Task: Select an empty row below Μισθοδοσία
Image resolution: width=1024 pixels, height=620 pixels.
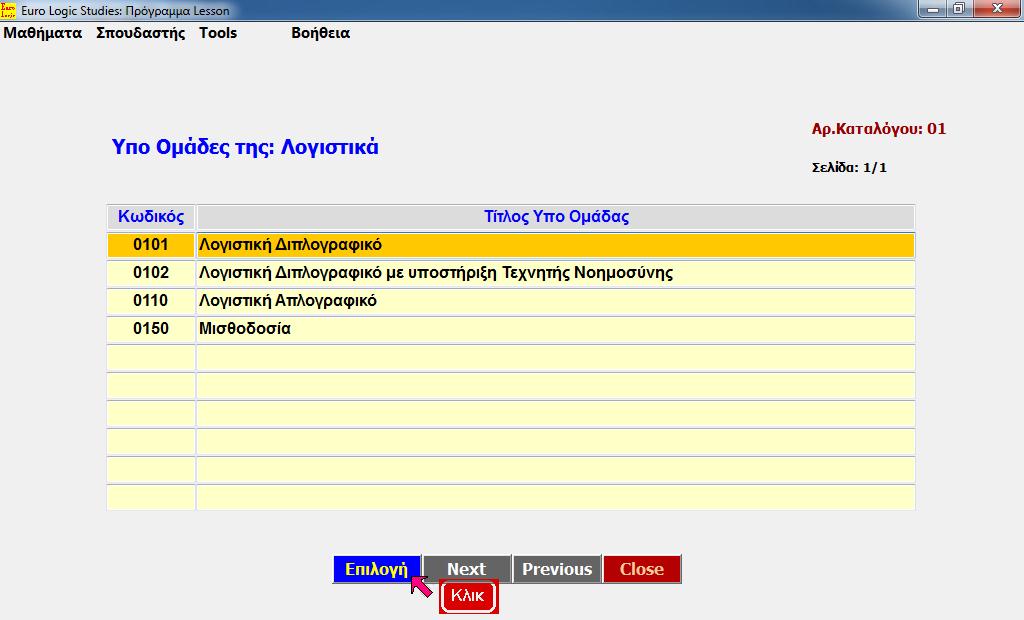Action: point(400,356)
